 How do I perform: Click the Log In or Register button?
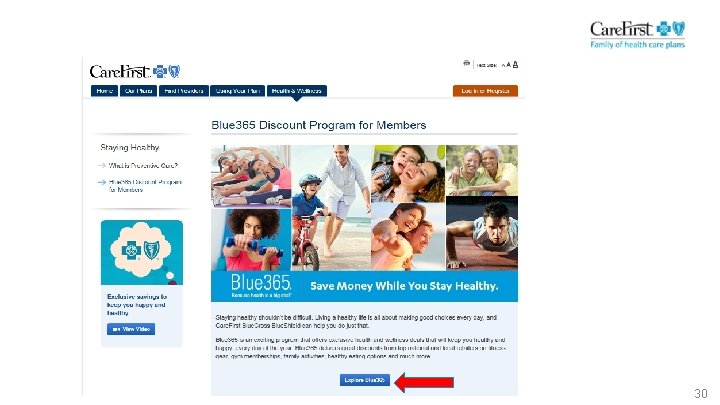485,91
